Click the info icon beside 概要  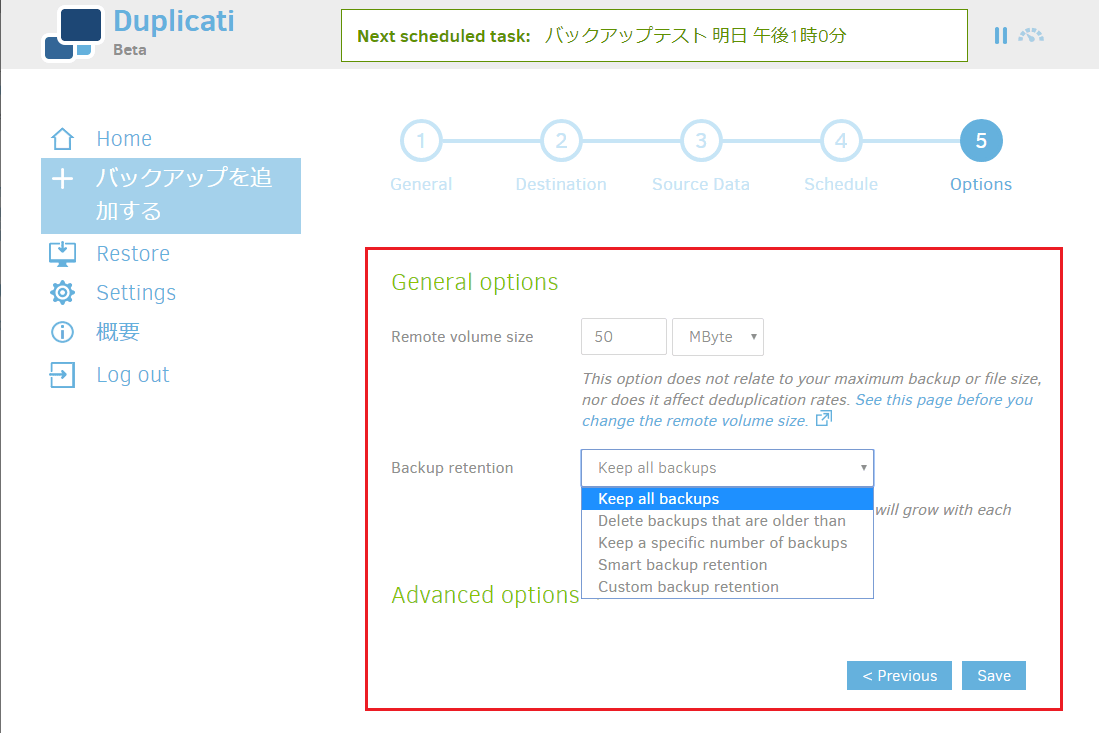[x=62, y=331]
